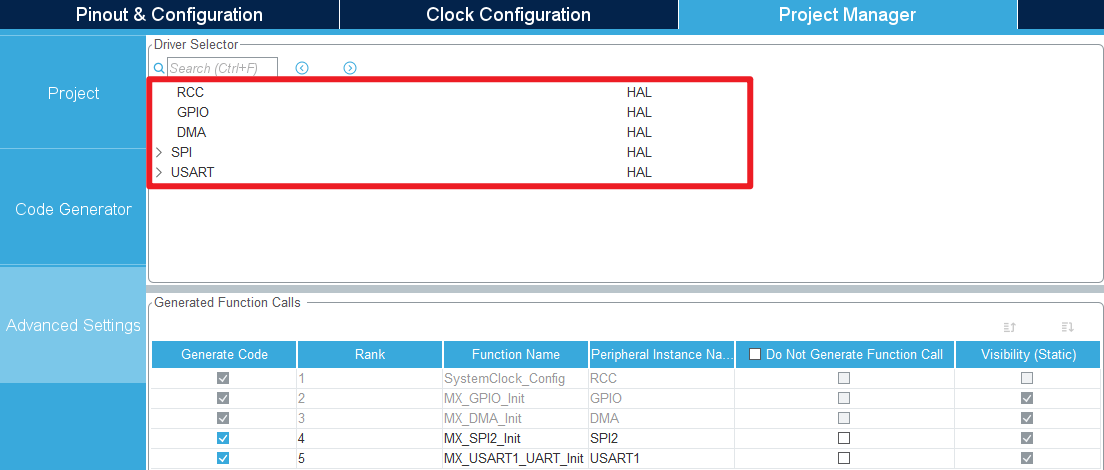This screenshot has width=1104, height=470.
Task: Check Do Not Generate Function Call header box
Action: 755,354
